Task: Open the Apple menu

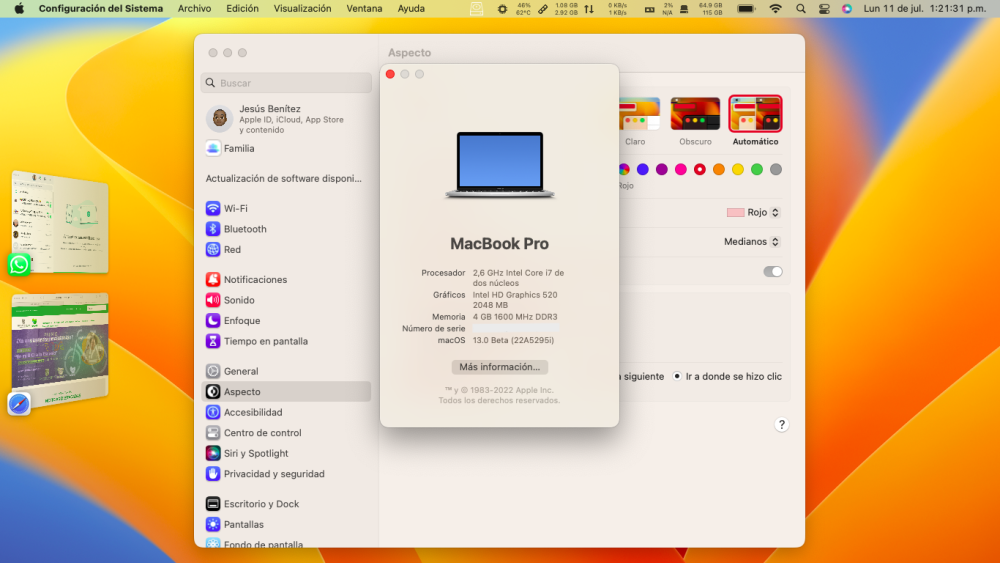Action: [19, 8]
